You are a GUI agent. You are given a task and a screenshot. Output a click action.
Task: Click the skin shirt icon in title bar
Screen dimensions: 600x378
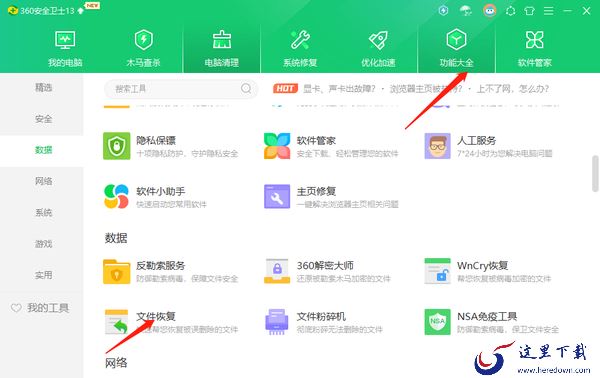point(530,11)
